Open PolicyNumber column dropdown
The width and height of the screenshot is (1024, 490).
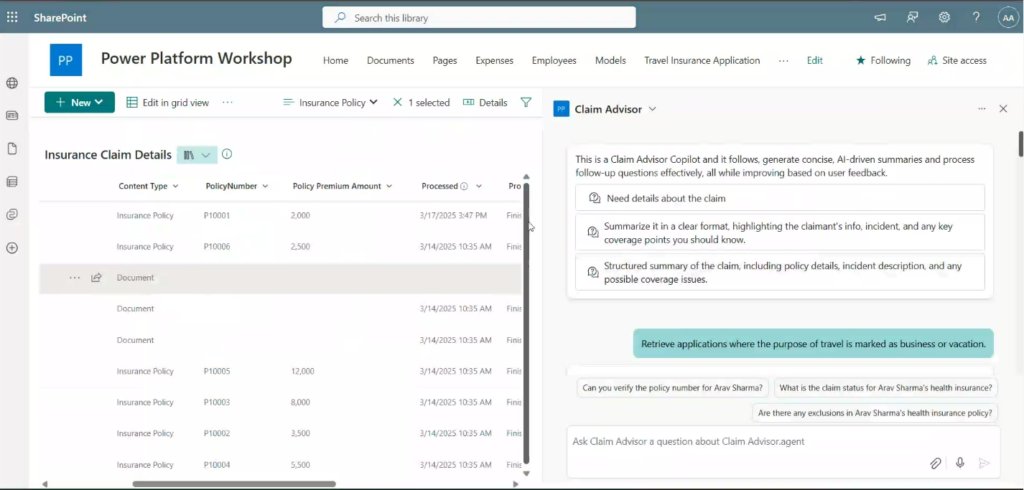coord(265,186)
